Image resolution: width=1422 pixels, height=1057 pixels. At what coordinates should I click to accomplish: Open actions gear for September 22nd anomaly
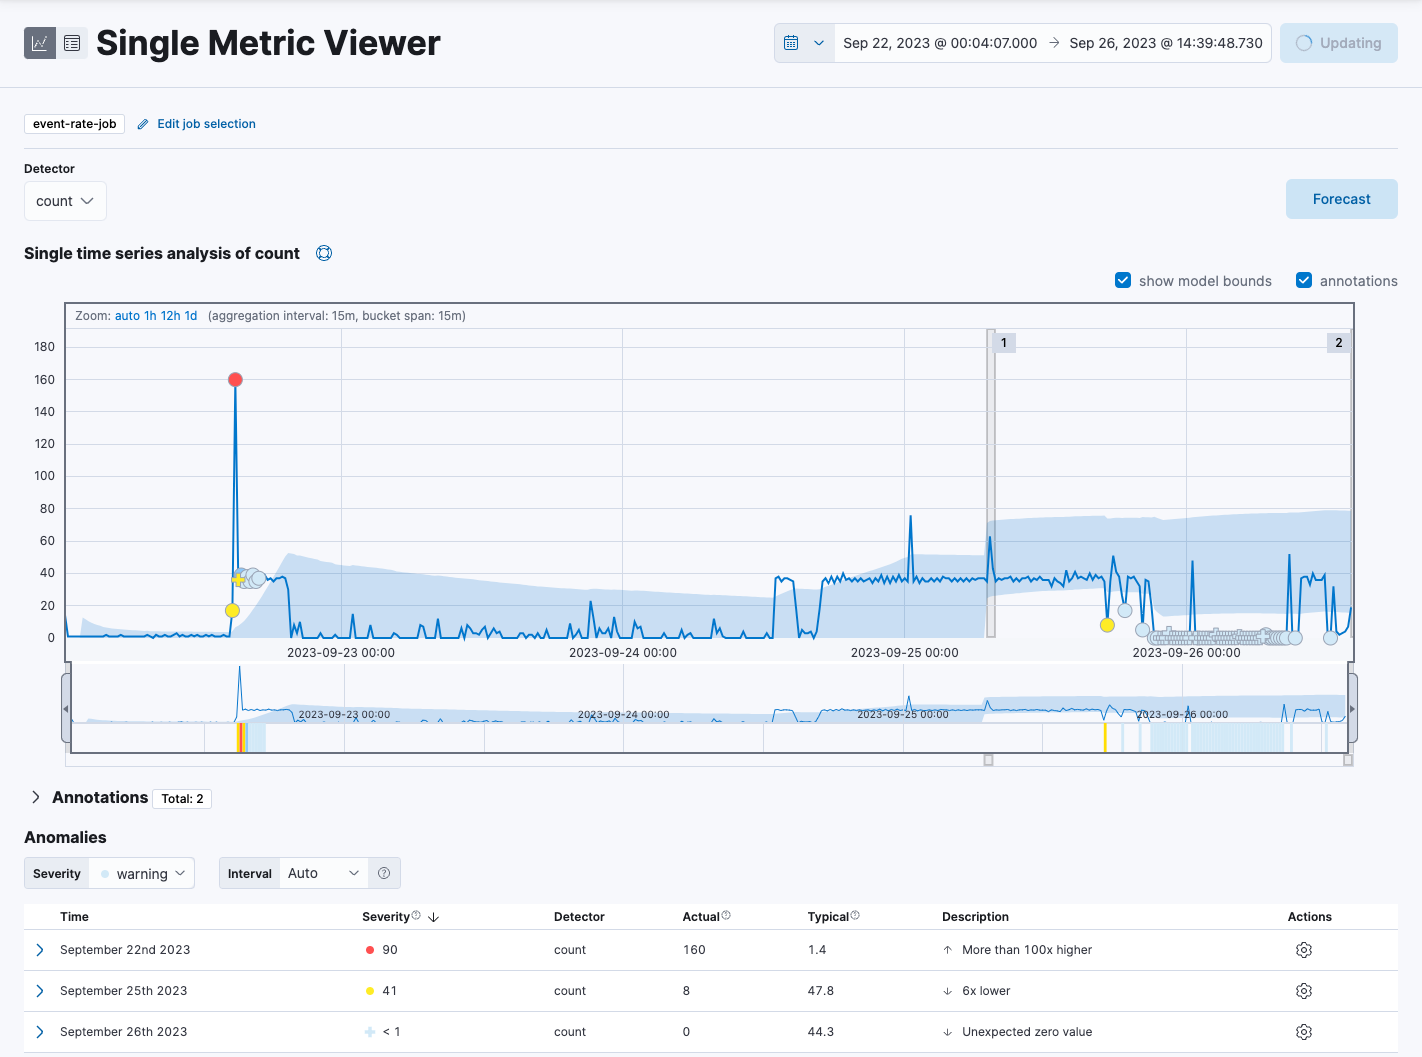click(x=1303, y=950)
